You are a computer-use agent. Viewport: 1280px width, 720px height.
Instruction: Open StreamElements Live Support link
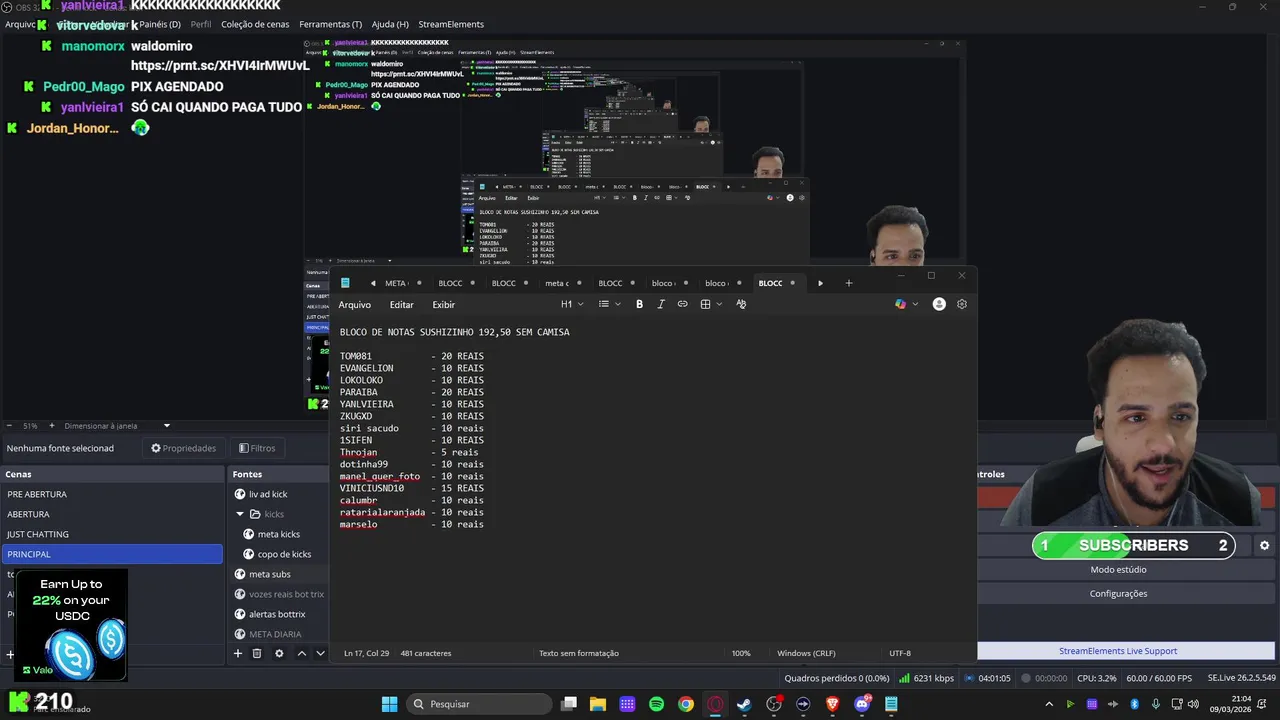tap(1118, 651)
